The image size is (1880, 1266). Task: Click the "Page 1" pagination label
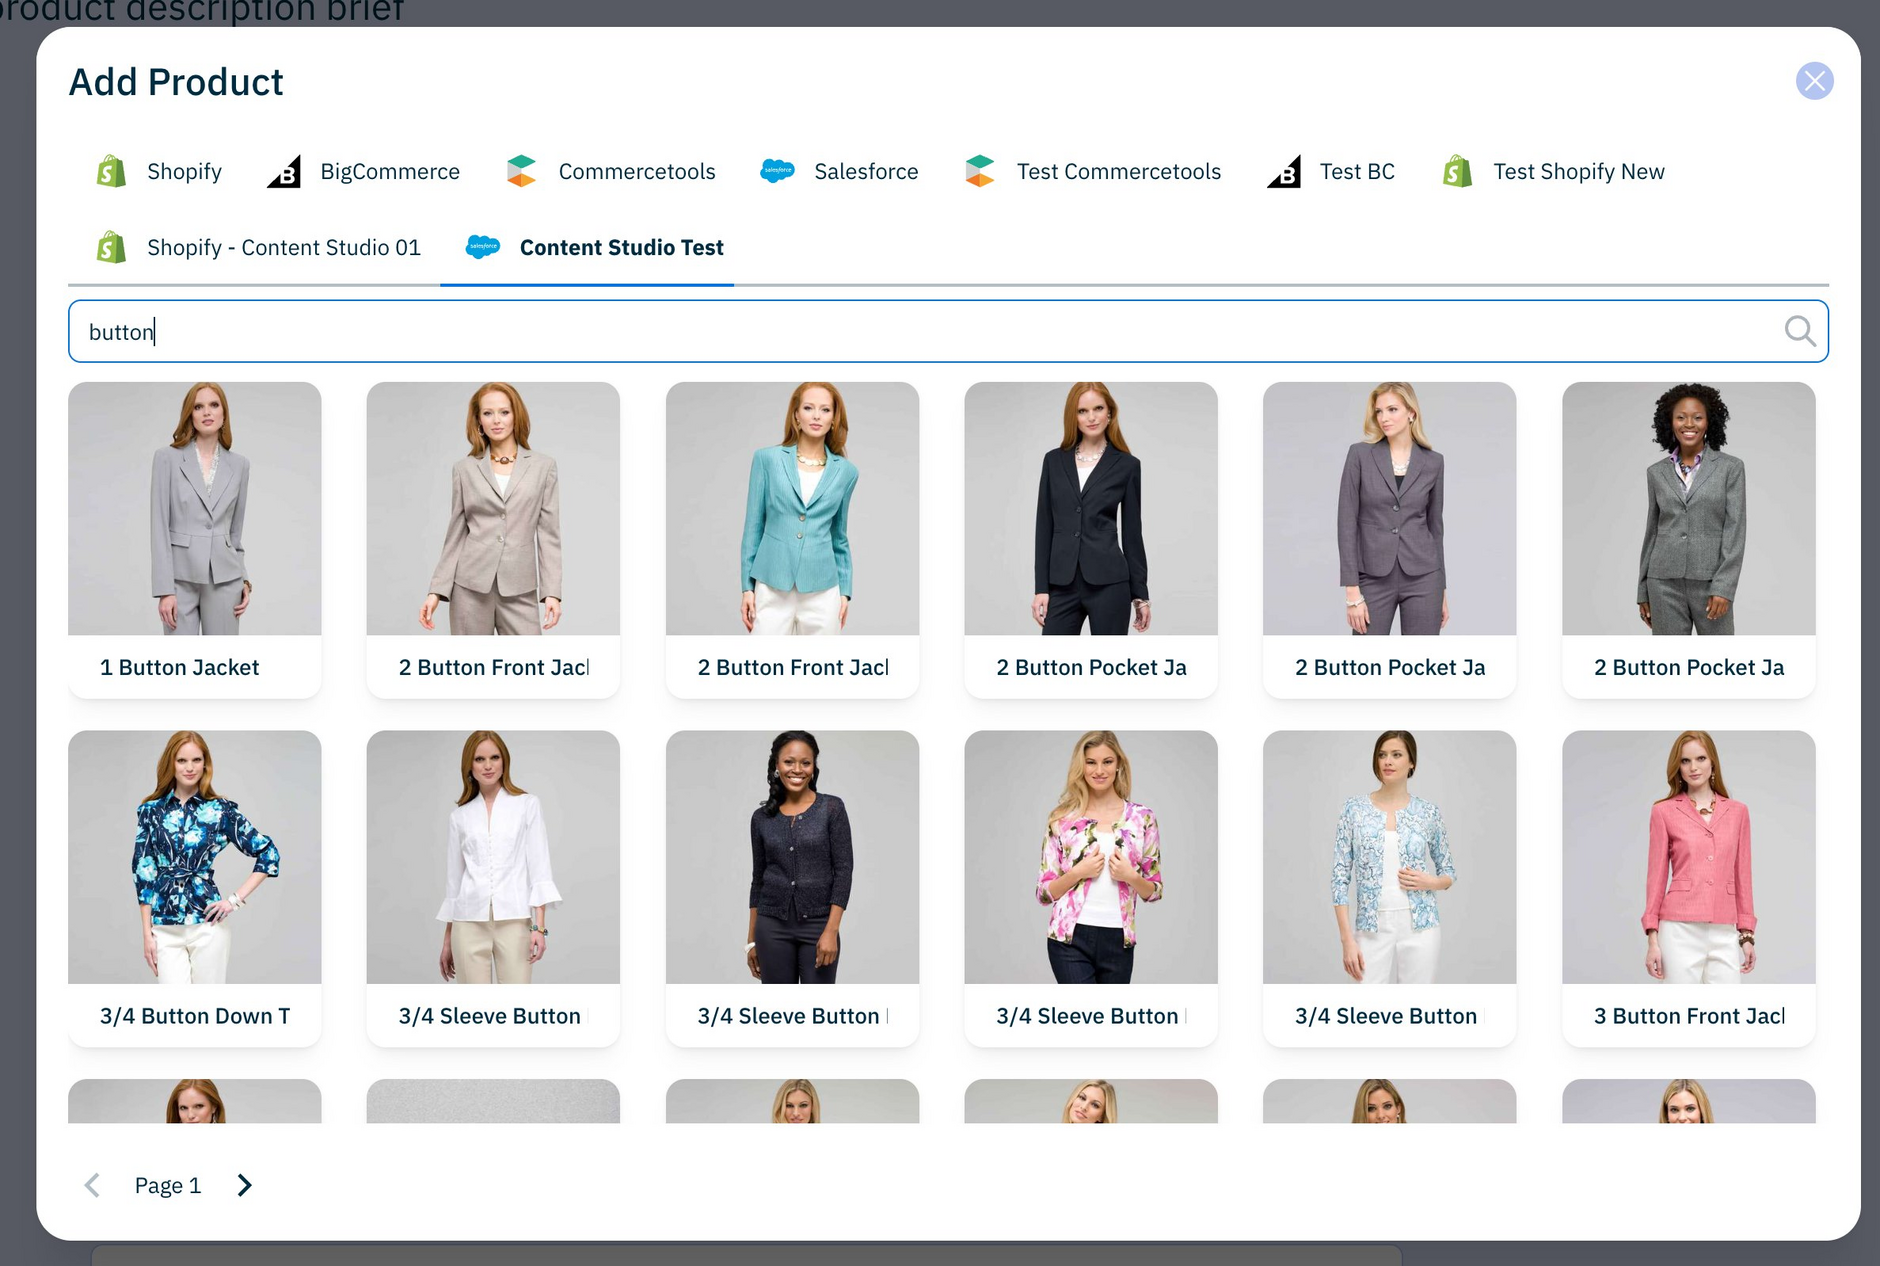point(168,1185)
